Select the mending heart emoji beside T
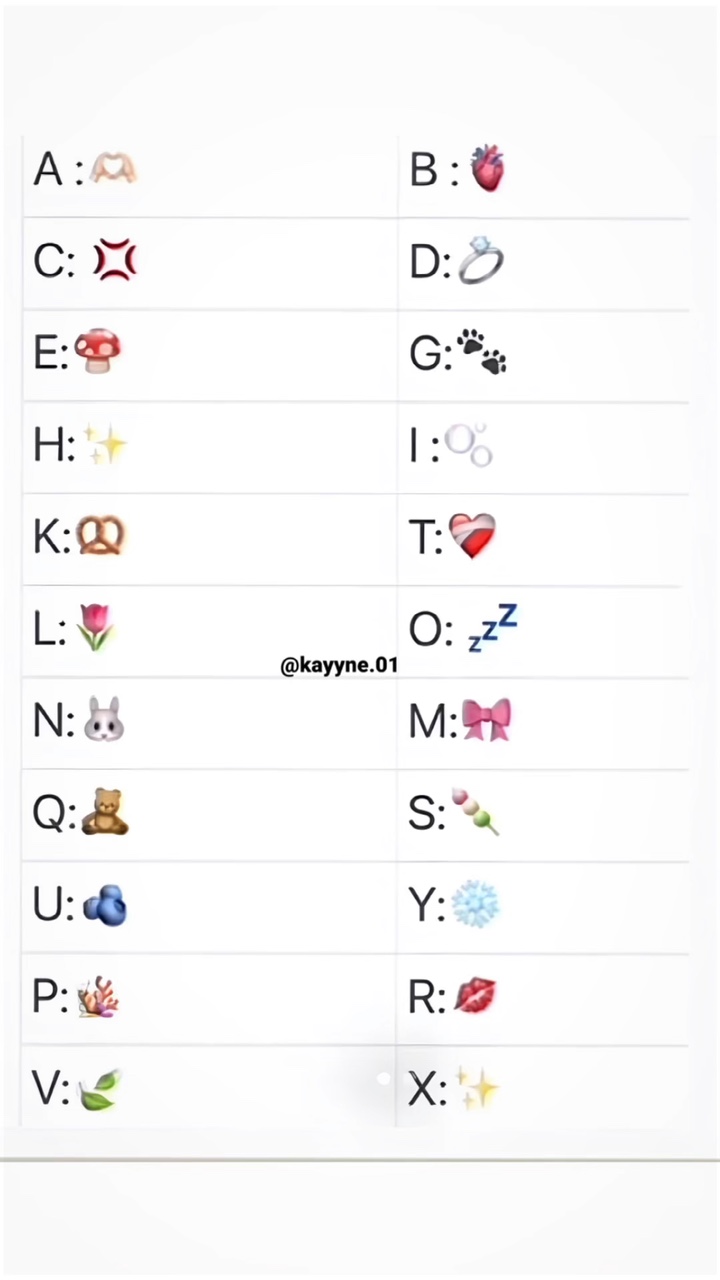The image size is (720, 1280). coord(472,537)
